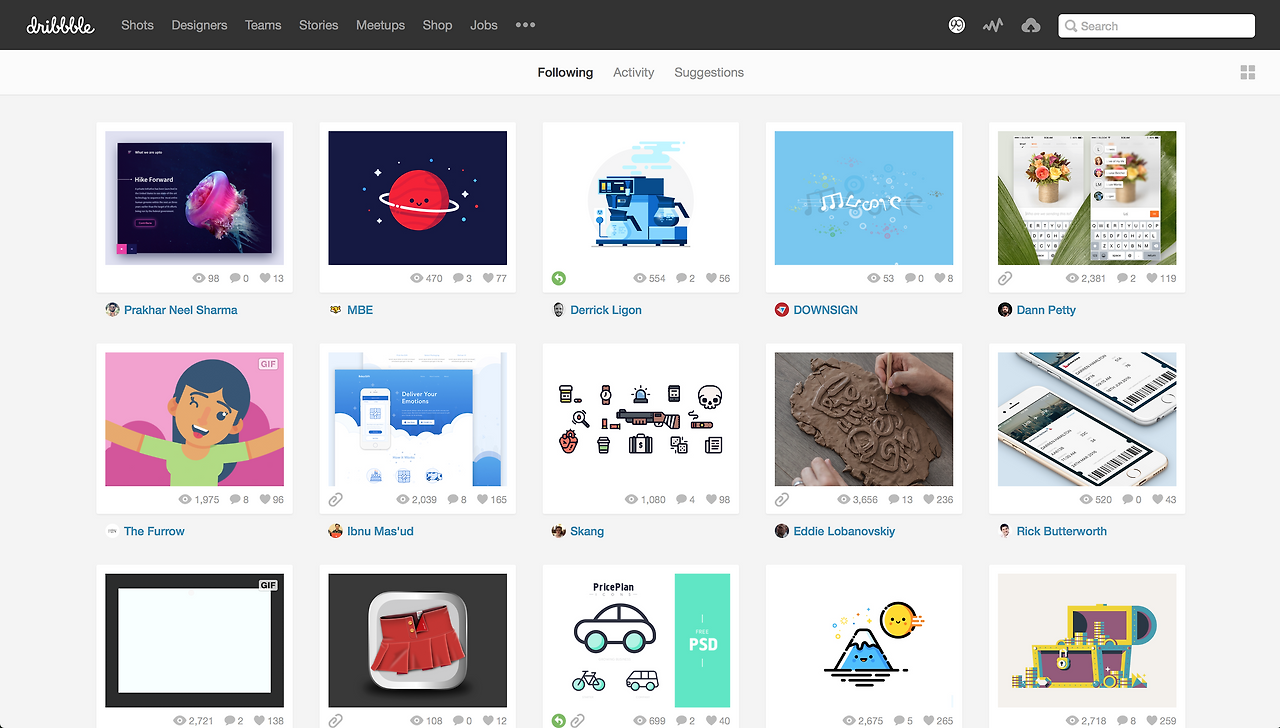Click the attachment icon on Eddie Lobanovskiy's shot
This screenshot has height=728, width=1280.
[x=781, y=499]
